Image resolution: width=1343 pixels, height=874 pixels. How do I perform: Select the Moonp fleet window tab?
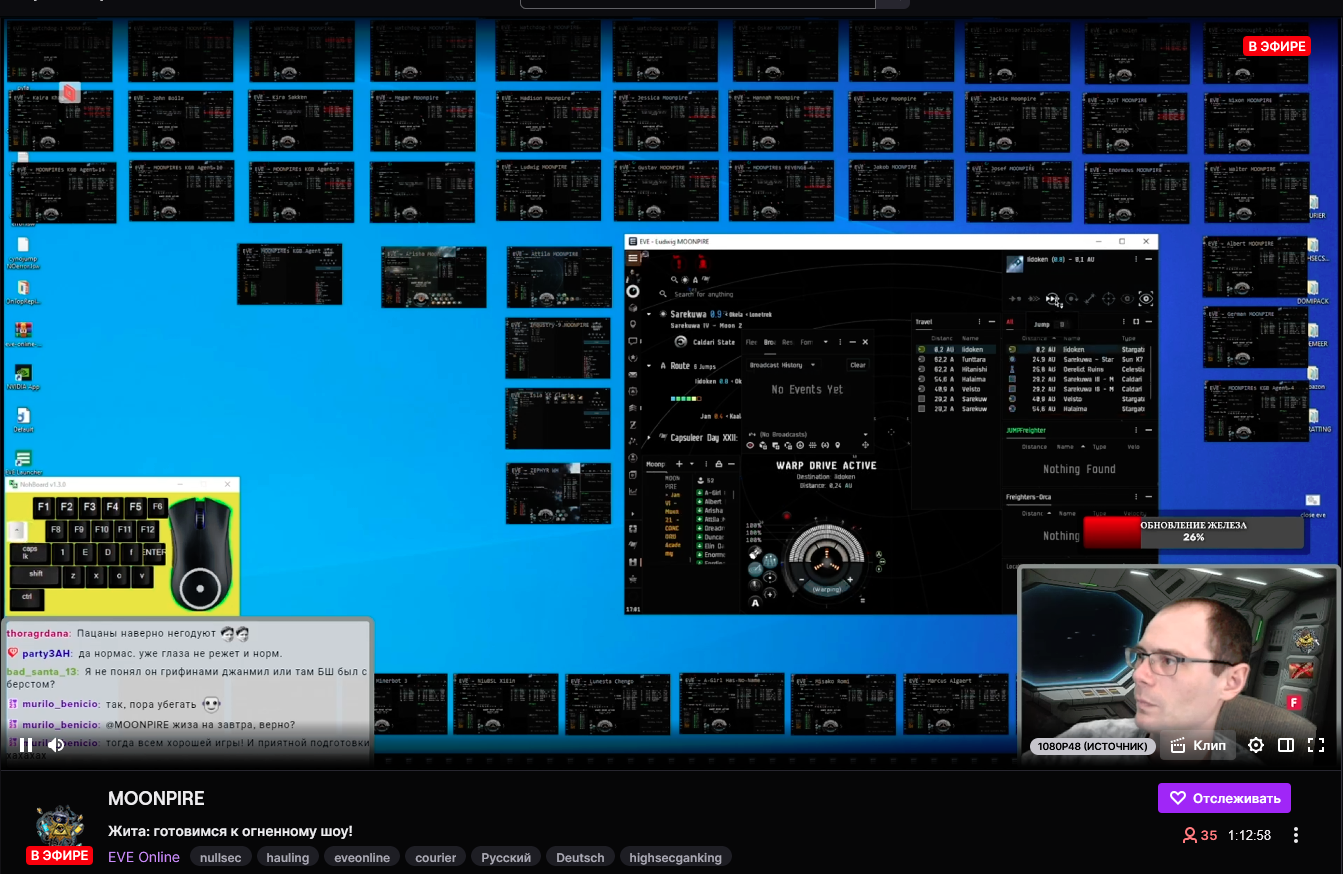point(656,464)
